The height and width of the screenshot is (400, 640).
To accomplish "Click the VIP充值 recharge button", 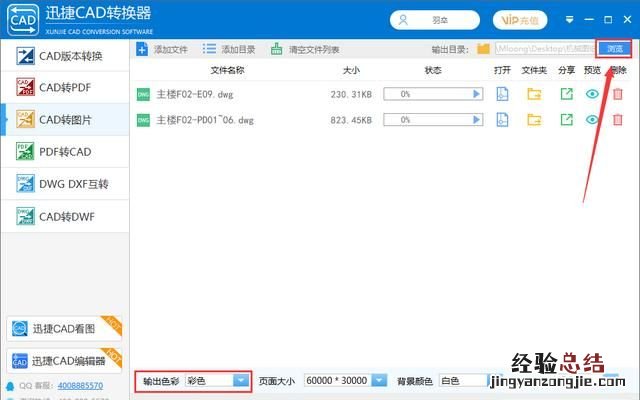I will (x=520, y=20).
